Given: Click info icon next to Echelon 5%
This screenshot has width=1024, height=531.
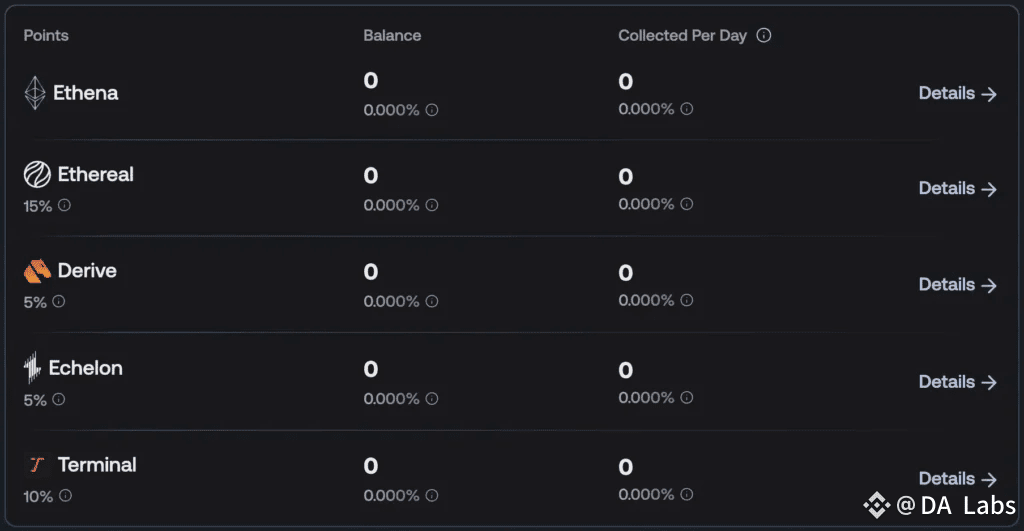Looking at the screenshot, I should [x=59, y=399].
